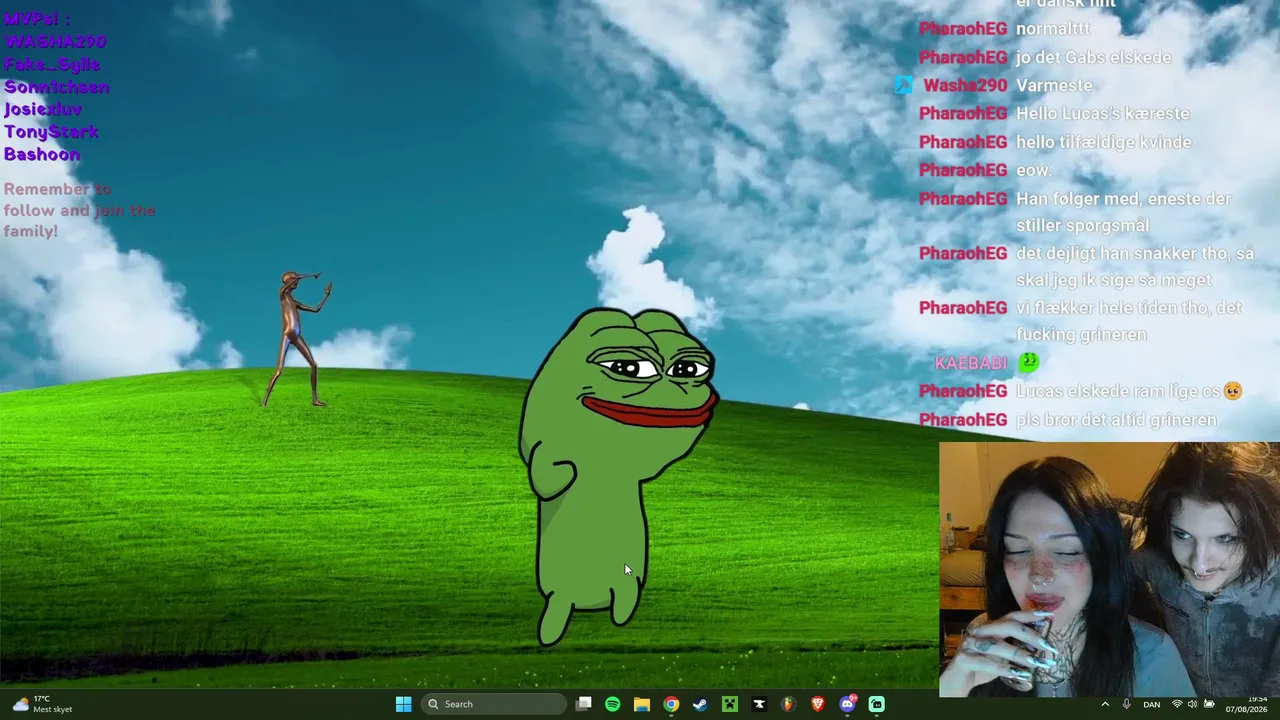Image resolution: width=1280 pixels, height=720 pixels.
Task: Click the 'normalttt' chat message
Action: coord(1053,29)
